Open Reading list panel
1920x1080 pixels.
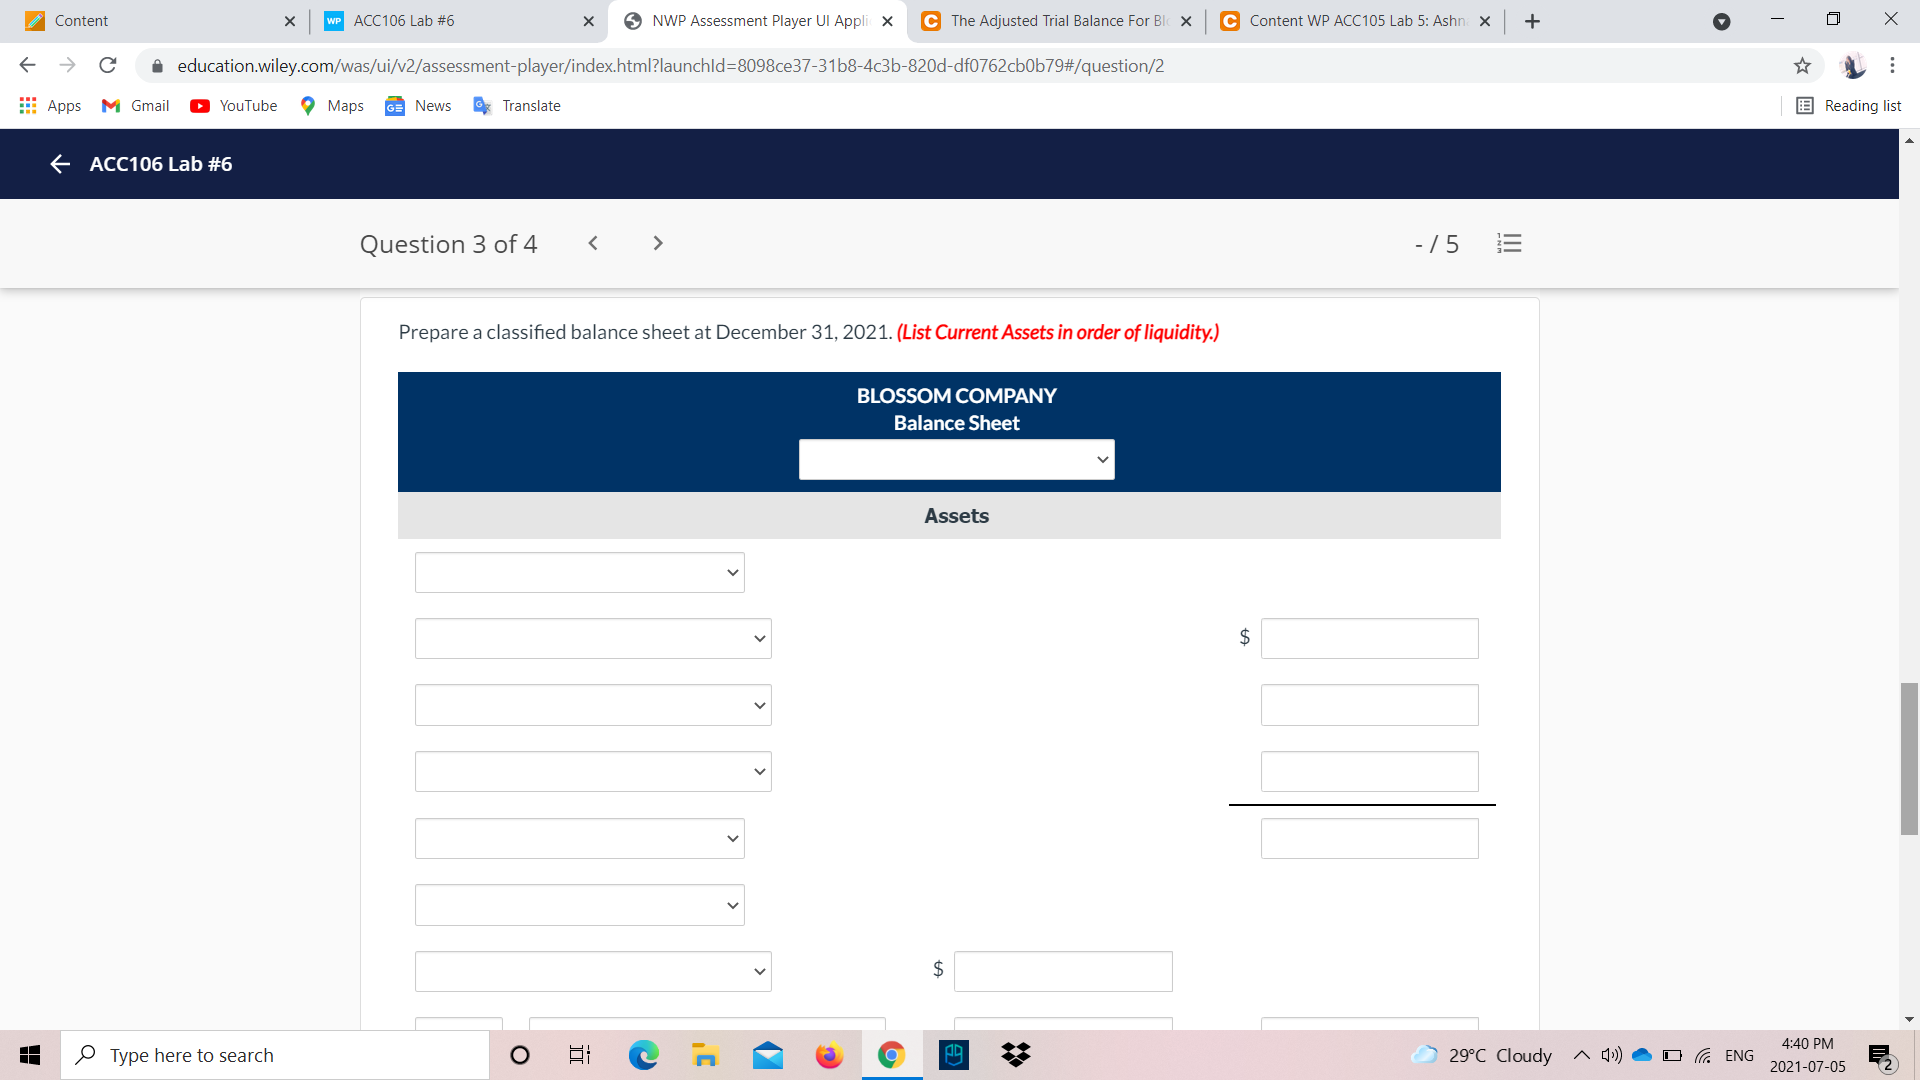pos(1848,106)
